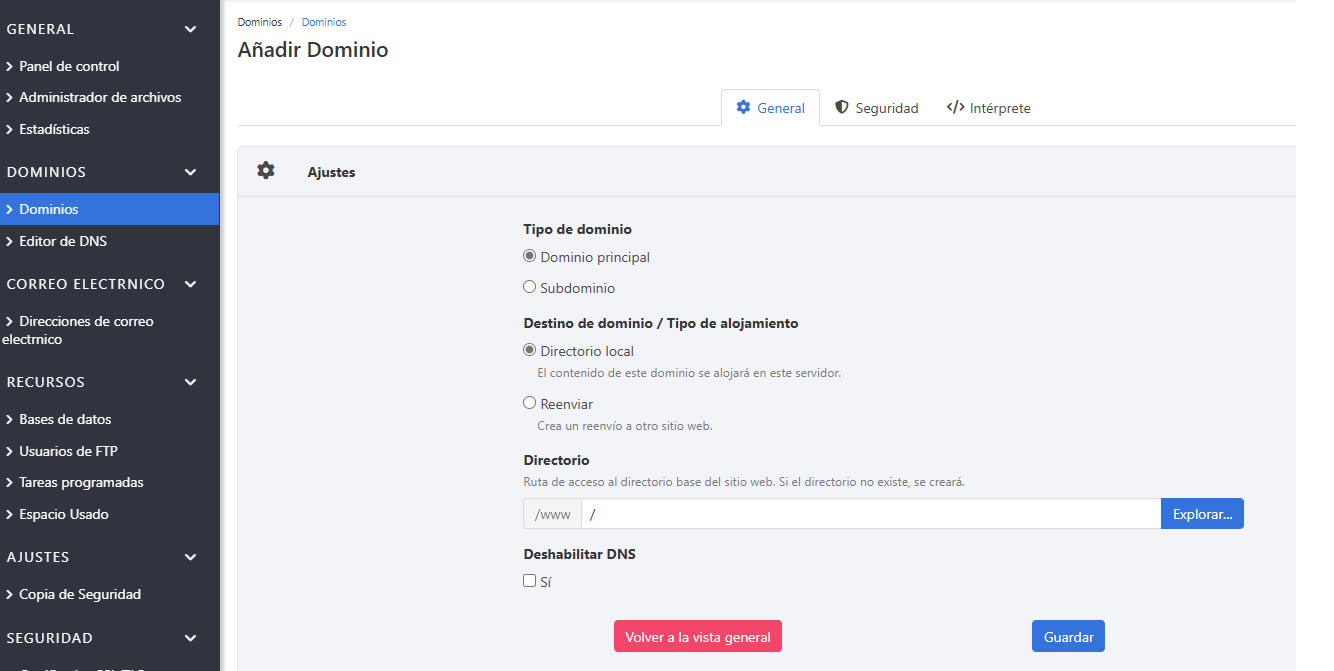Click the shield icon on Seguridad tab
1334x671 pixels.
[x=842, y=107]
